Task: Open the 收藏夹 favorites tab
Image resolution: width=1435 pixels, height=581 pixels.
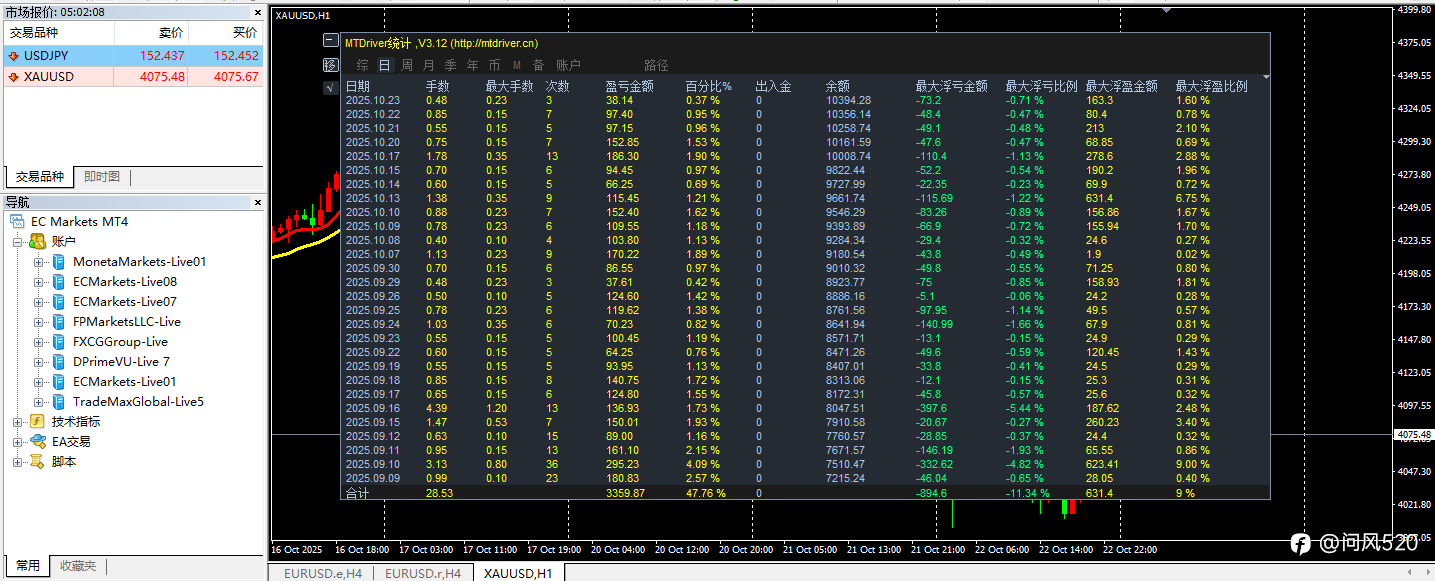Action: coord(77,566)
